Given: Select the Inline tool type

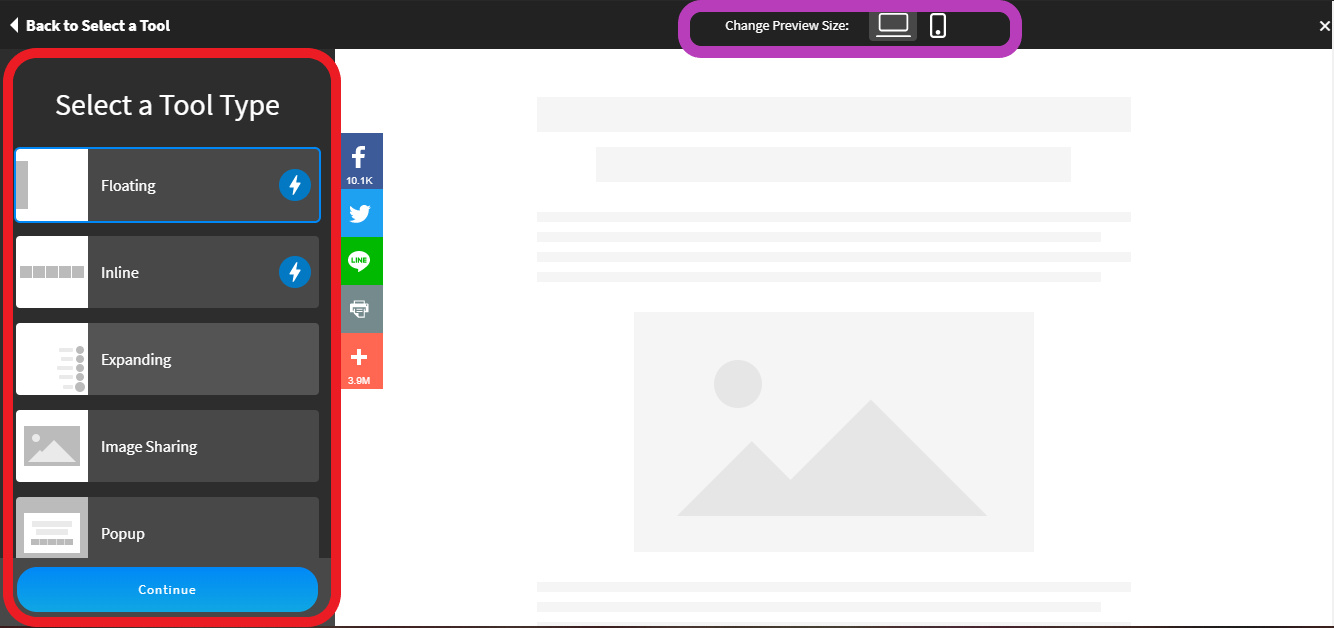Looking at the screenshot, I should (168, 272).
